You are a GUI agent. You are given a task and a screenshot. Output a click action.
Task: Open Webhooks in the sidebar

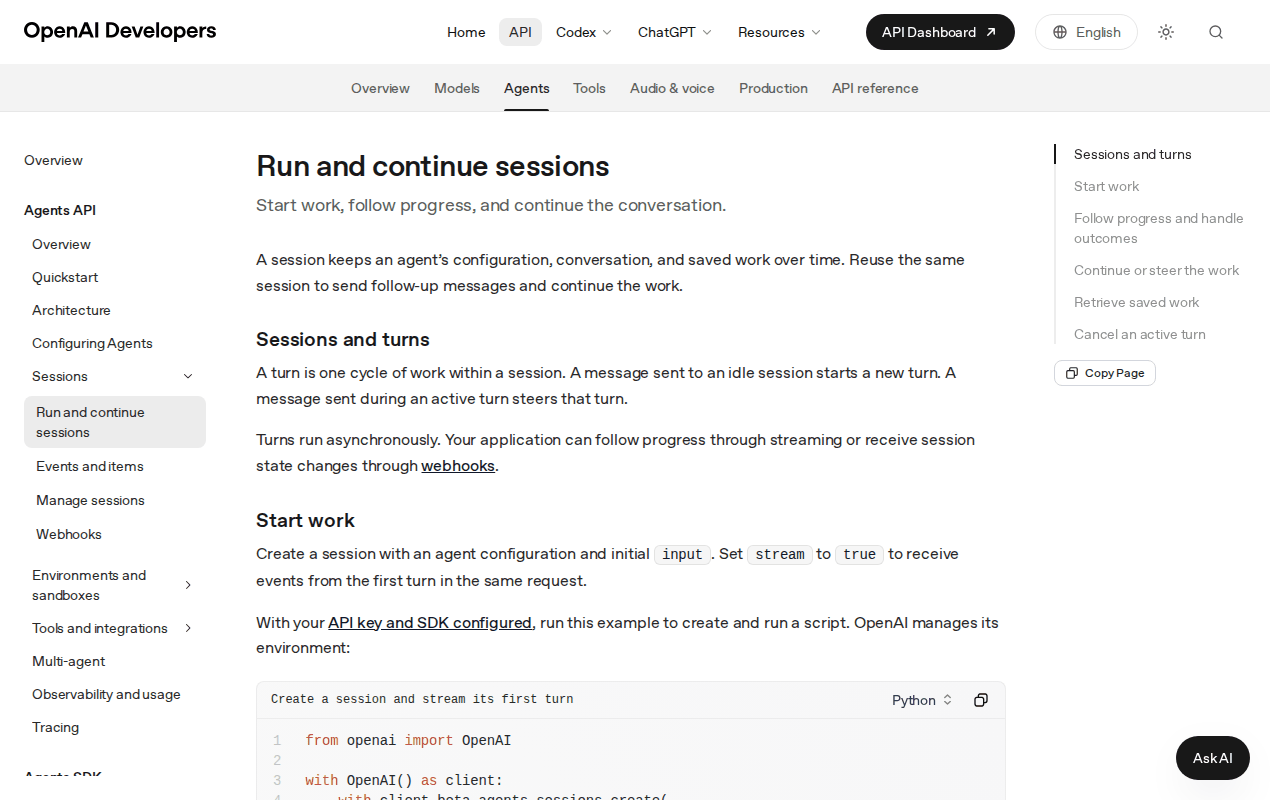point(69,534)
